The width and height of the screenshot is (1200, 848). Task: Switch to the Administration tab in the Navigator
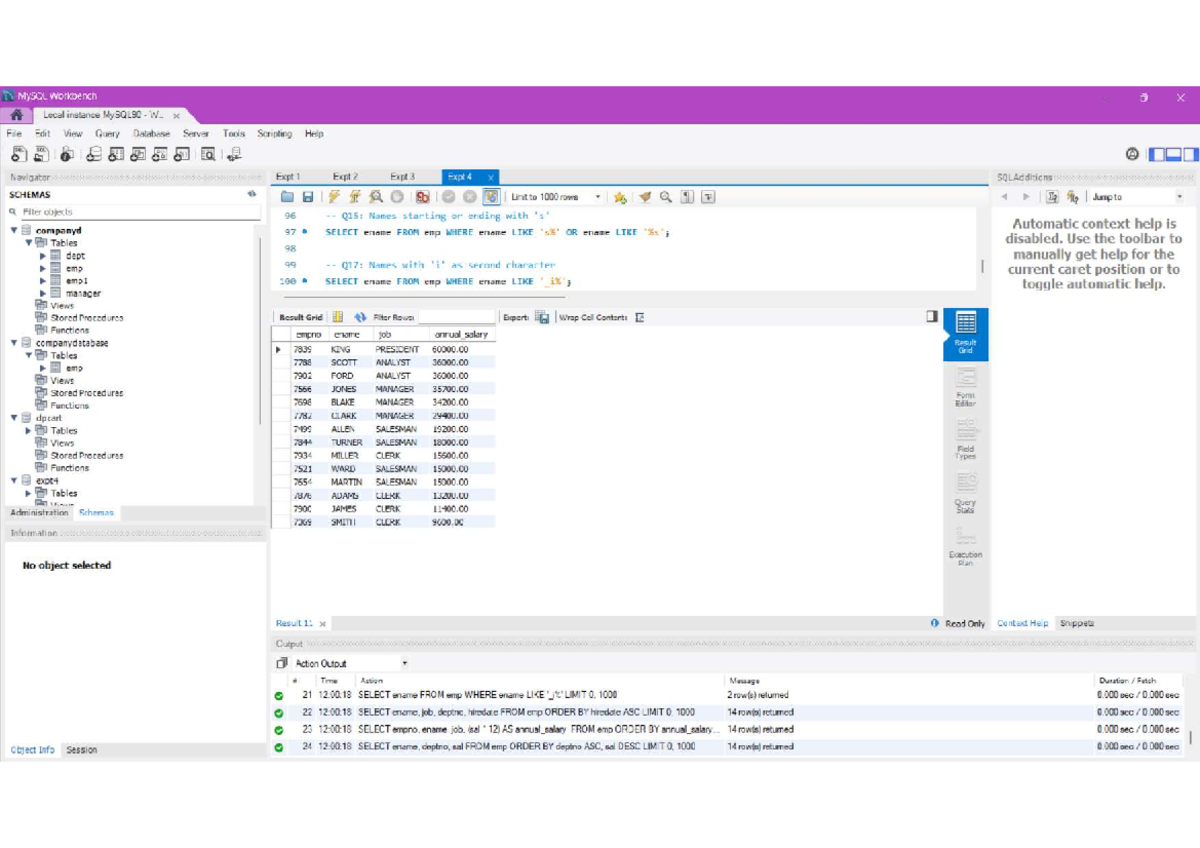pos(39,513)
